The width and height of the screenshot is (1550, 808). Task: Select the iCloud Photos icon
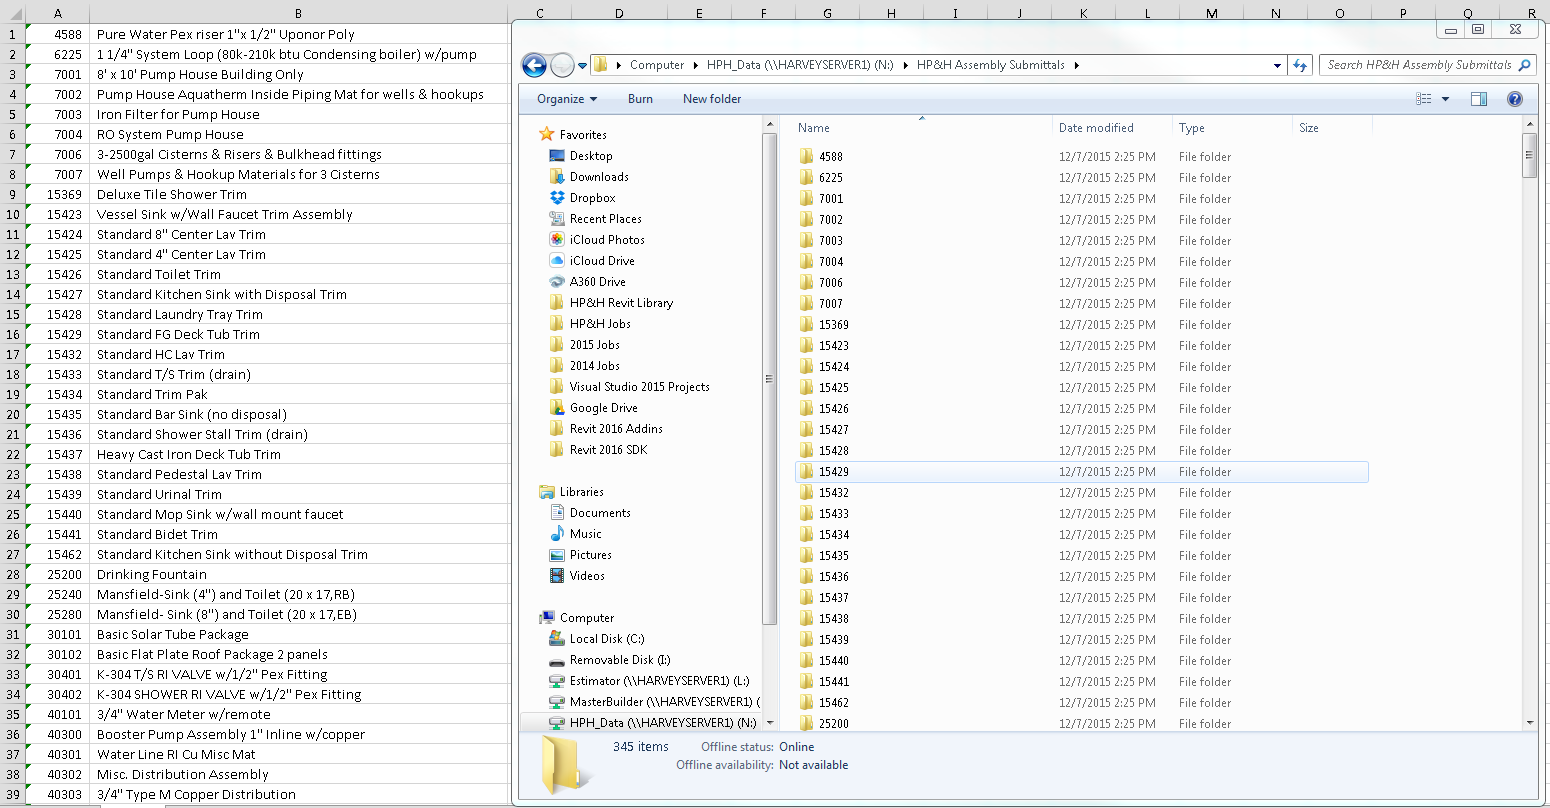[557, 240]
